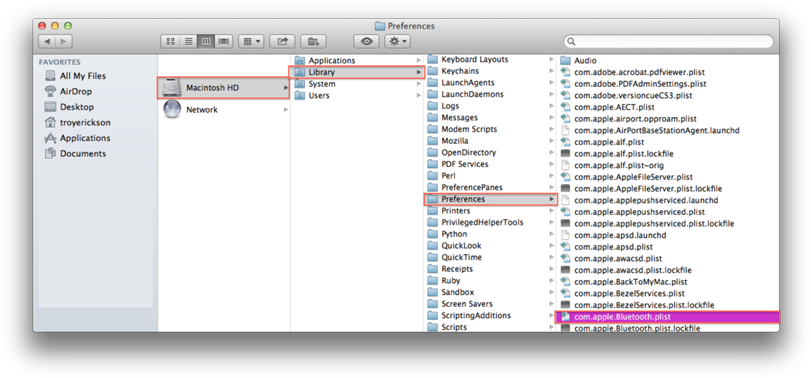Select PDF Services folder
The image size is (811, 378).
tap(490, 164)
